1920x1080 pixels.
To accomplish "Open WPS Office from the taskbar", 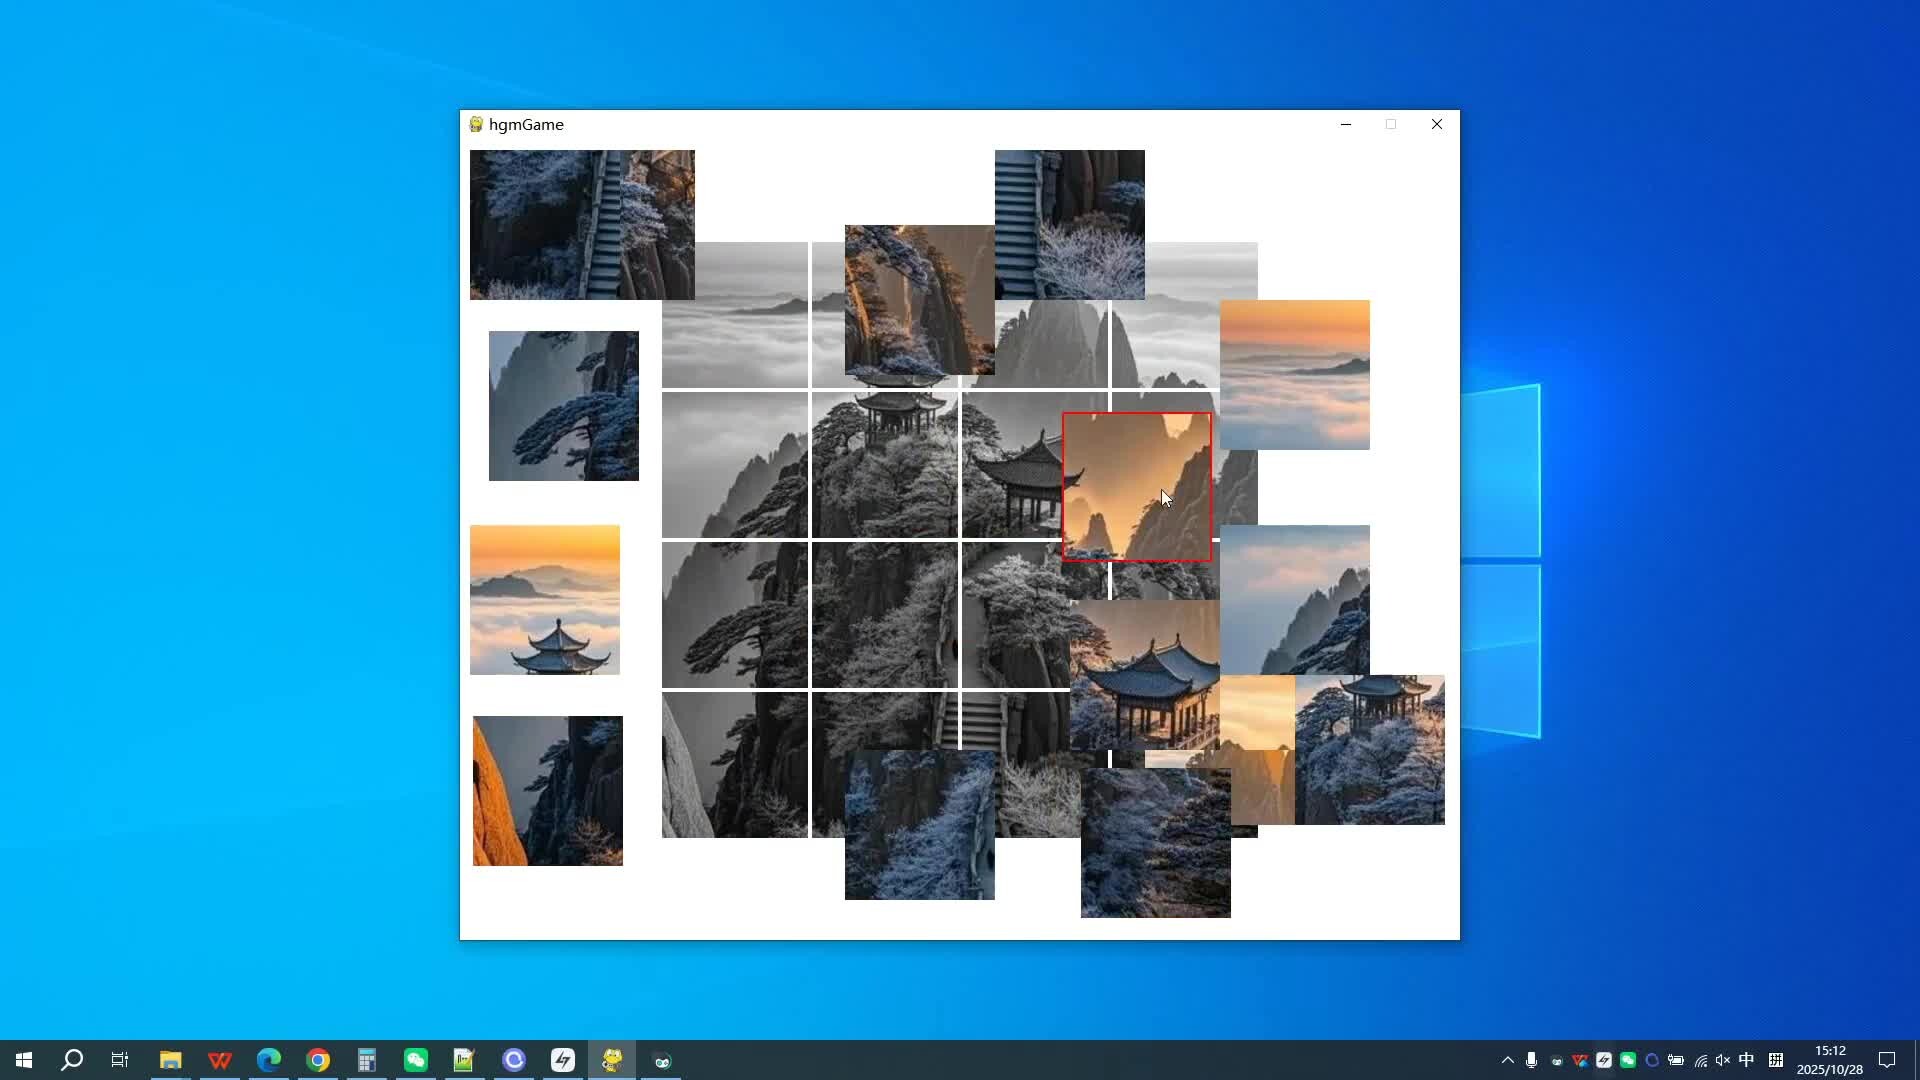I will 220,1060.
